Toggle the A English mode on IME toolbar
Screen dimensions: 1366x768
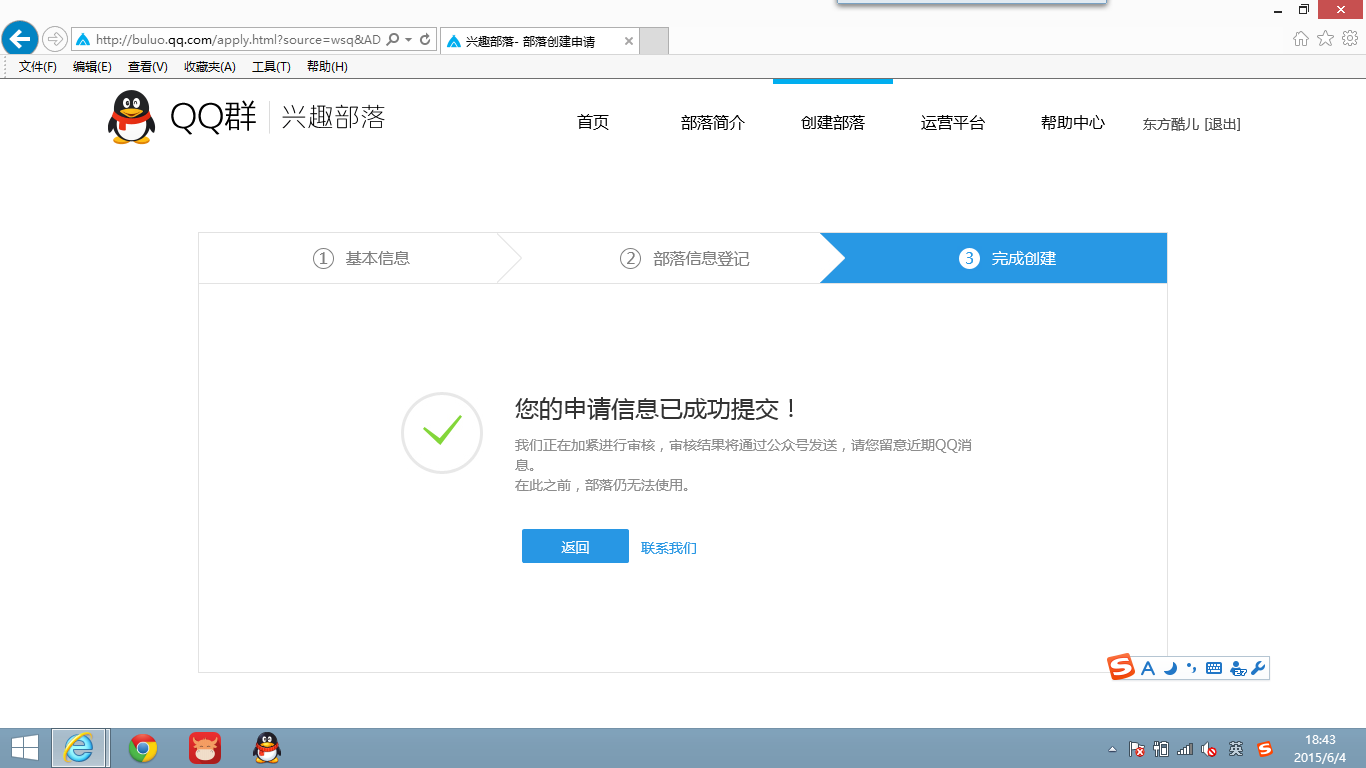(x=1148, y=668)
